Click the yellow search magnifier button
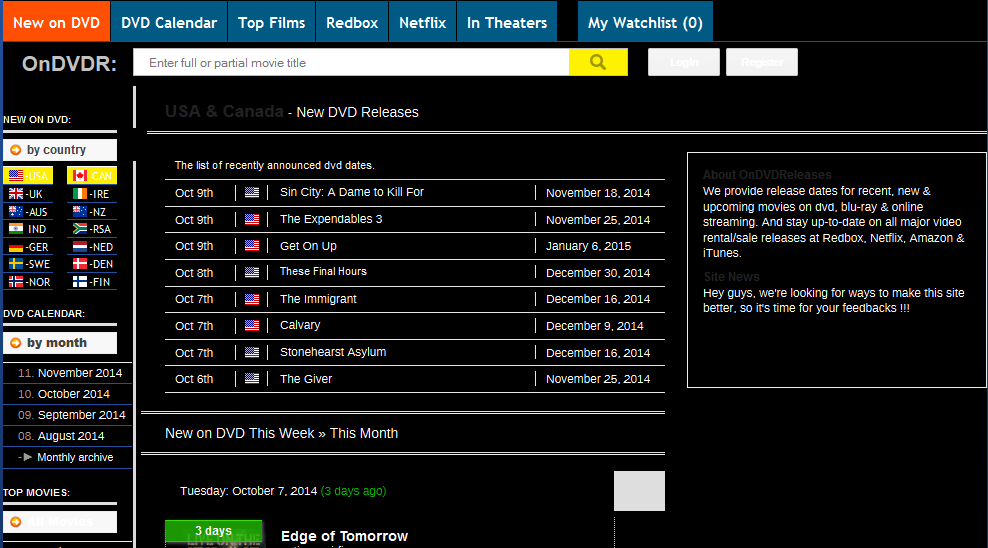The image size is (988, 548). pyautogui.click(x=598, y=62)
